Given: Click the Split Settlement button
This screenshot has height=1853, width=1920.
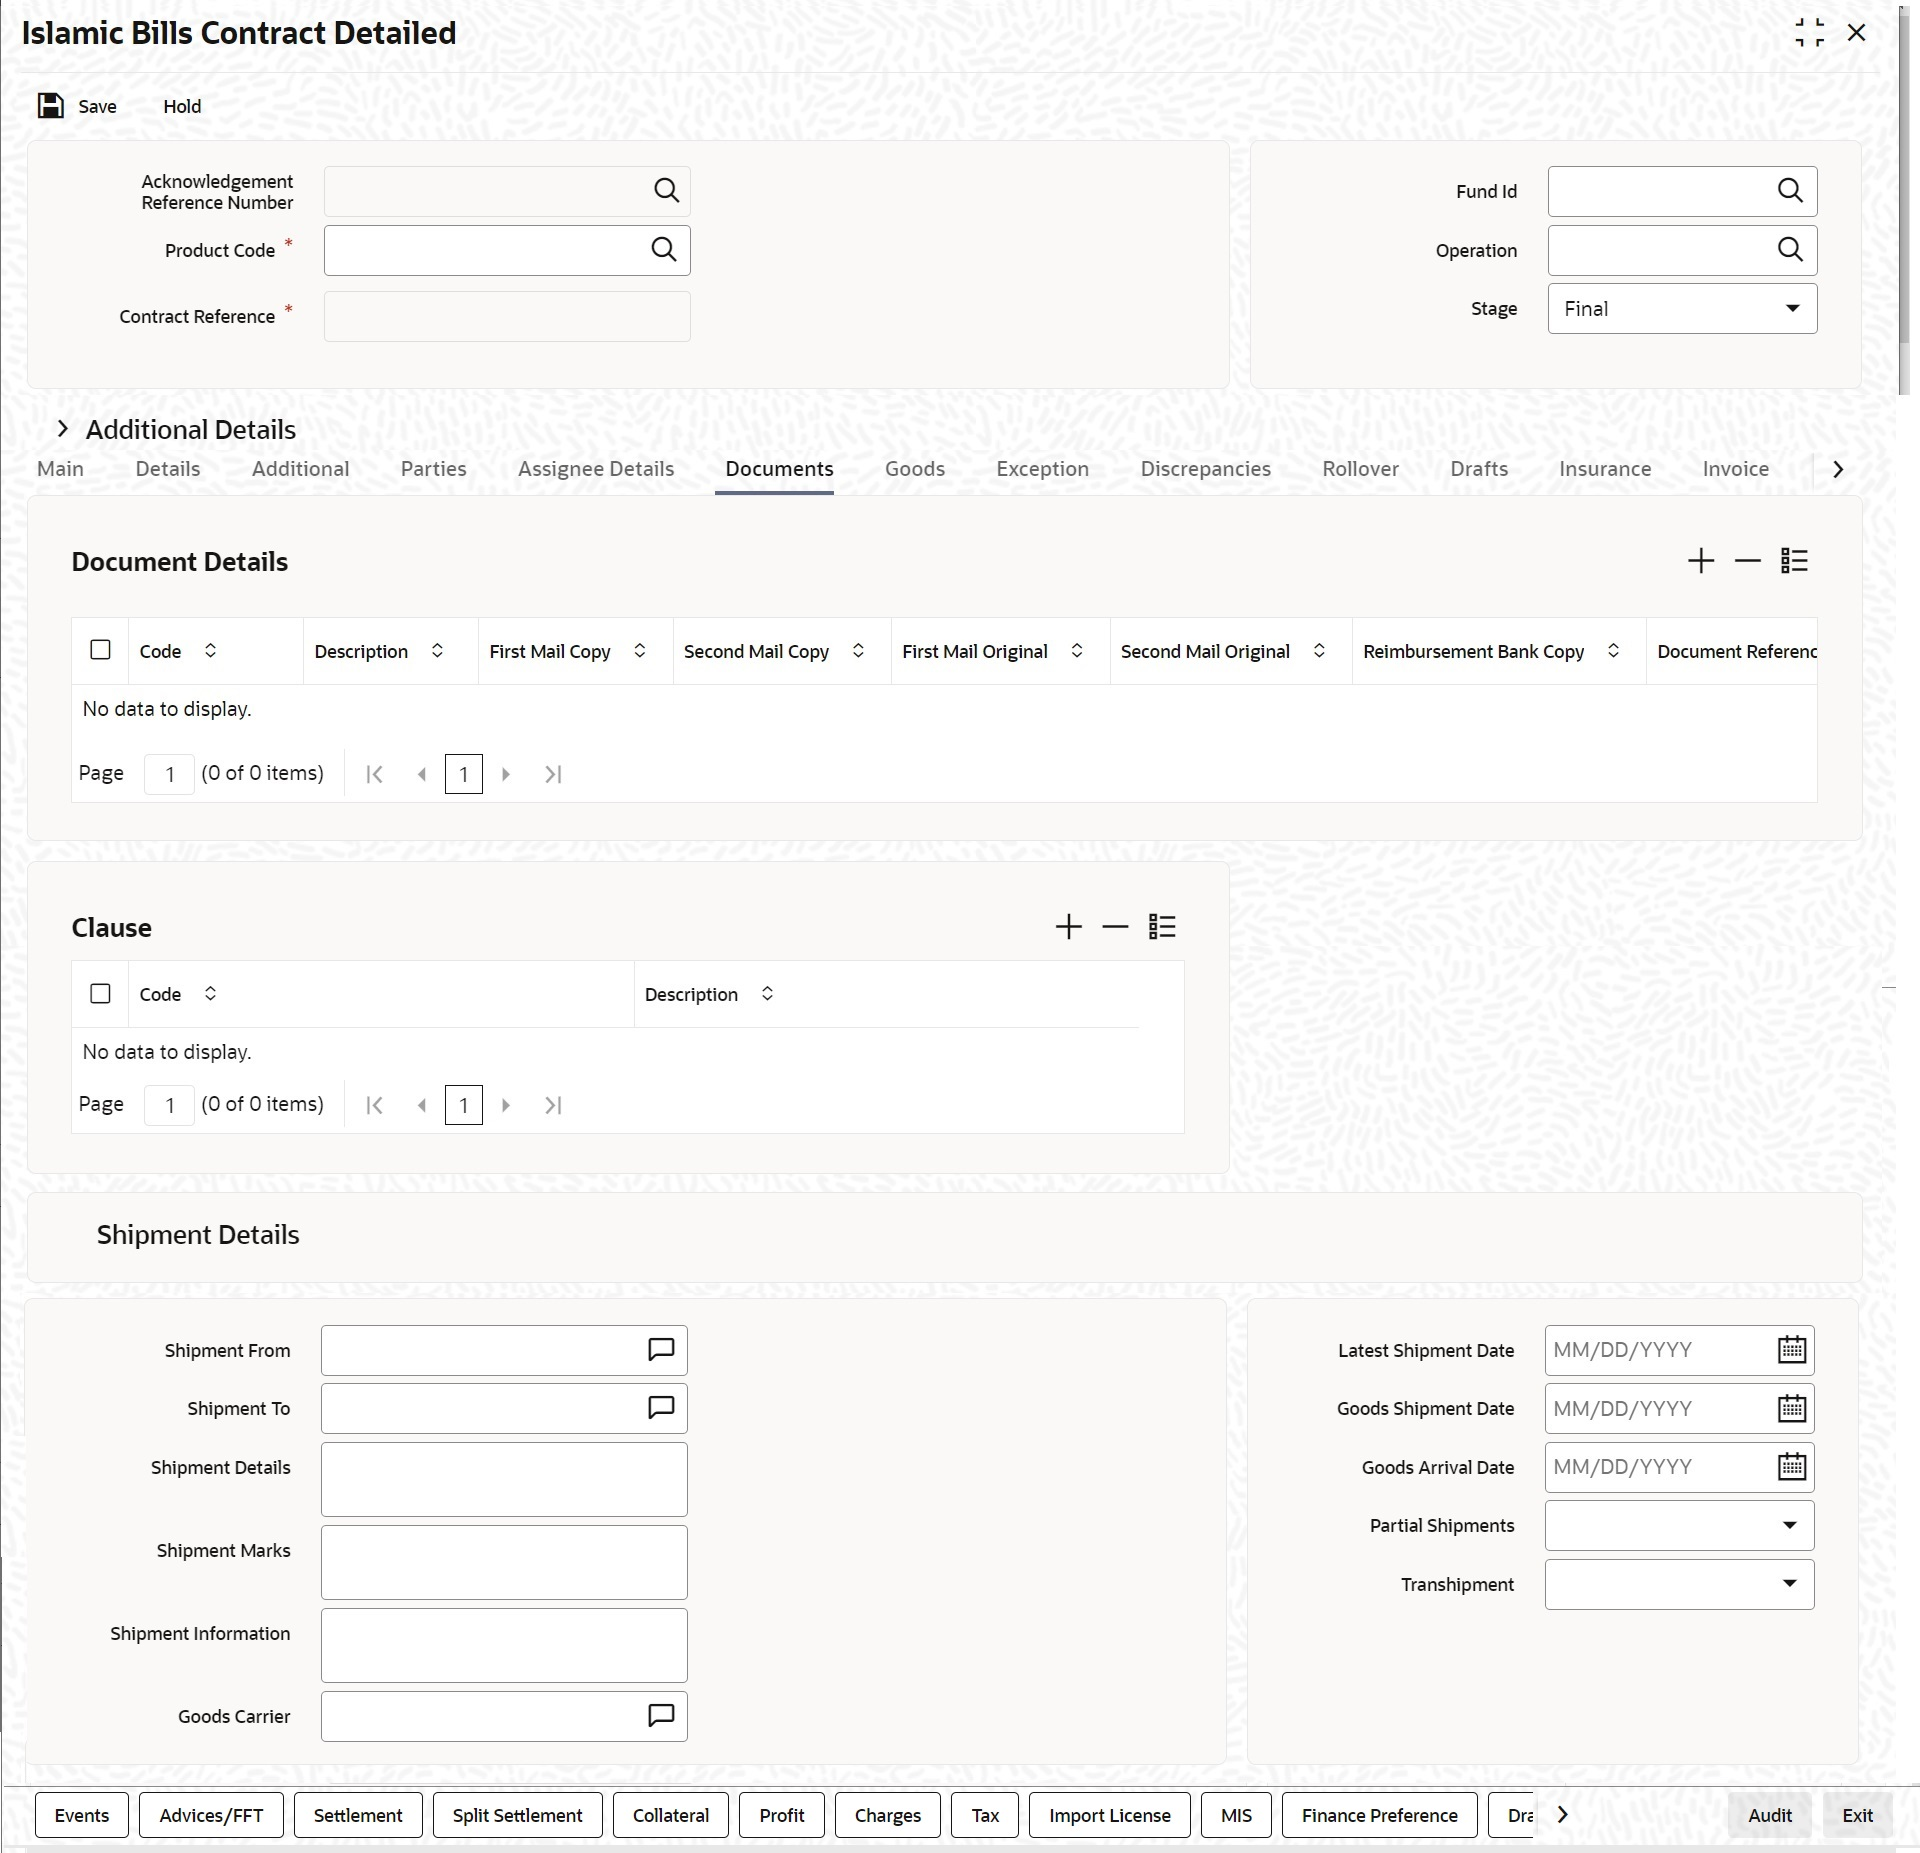Looking at the screenshot, I should tap(517, 1815).
